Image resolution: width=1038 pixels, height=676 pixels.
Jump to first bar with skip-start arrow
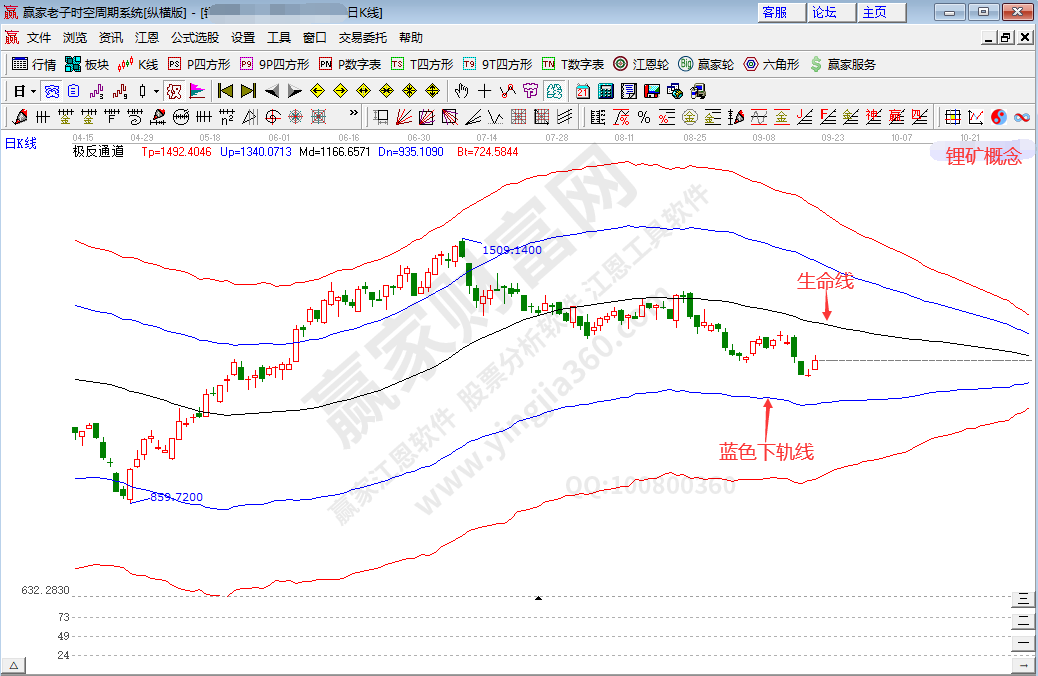click(225, 91)
